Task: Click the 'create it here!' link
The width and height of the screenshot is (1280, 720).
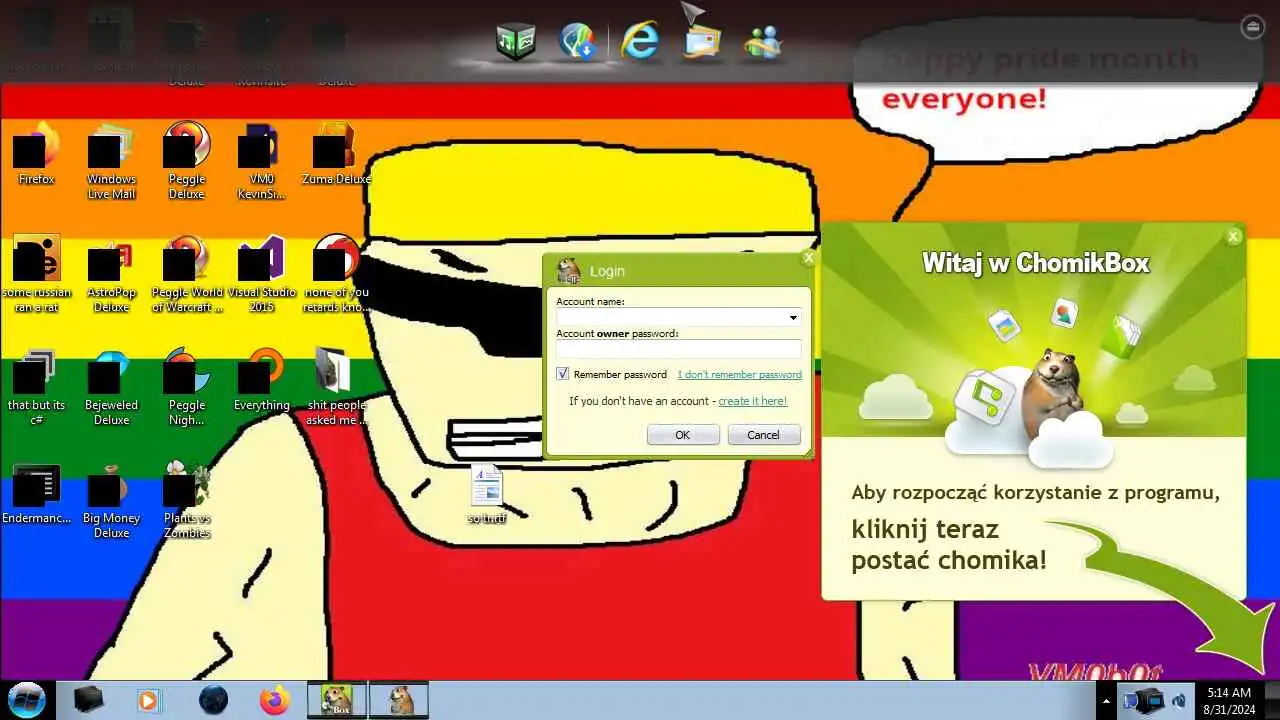Action: point(753,401)
